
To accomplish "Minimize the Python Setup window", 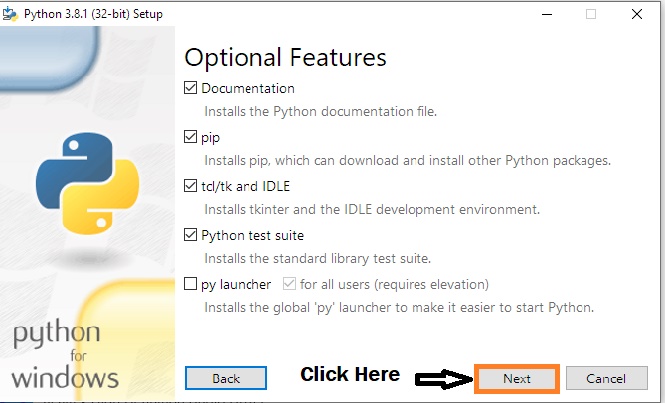I will (x=547, y=14).
